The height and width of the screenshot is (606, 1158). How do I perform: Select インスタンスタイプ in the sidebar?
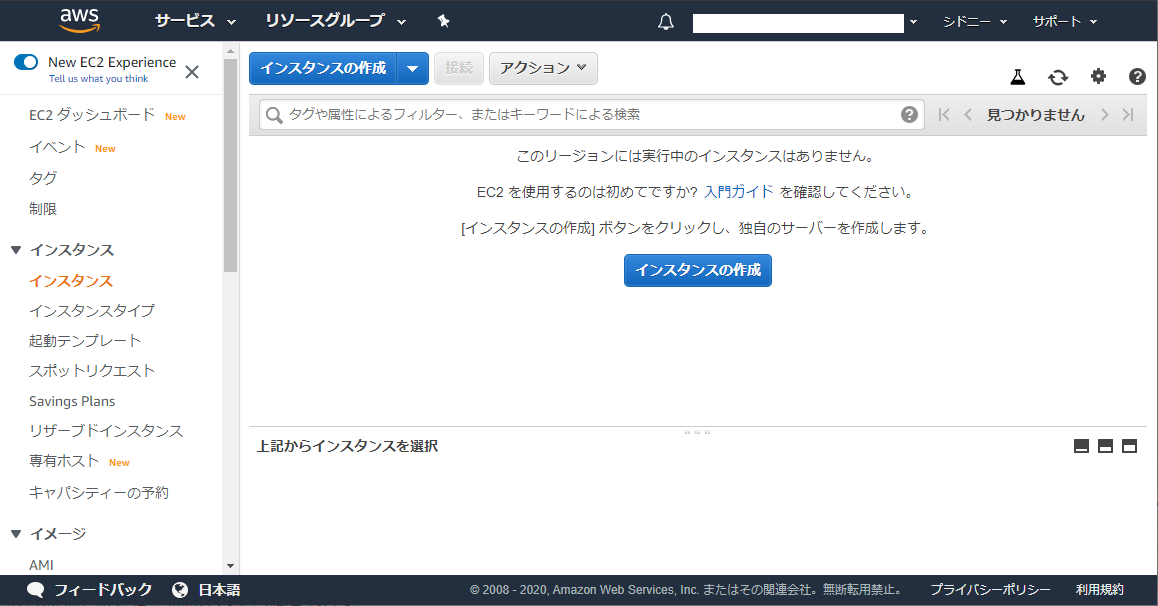coord(92,311)
